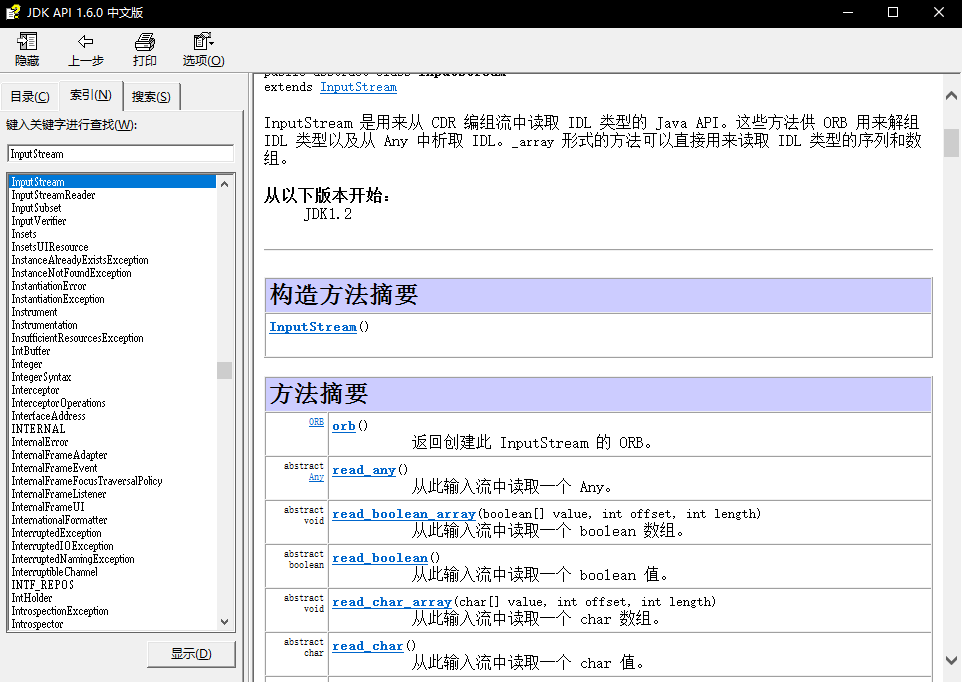Click the 显示(D) button
This screenshot has height=682, width=962.
coord(191,654)
